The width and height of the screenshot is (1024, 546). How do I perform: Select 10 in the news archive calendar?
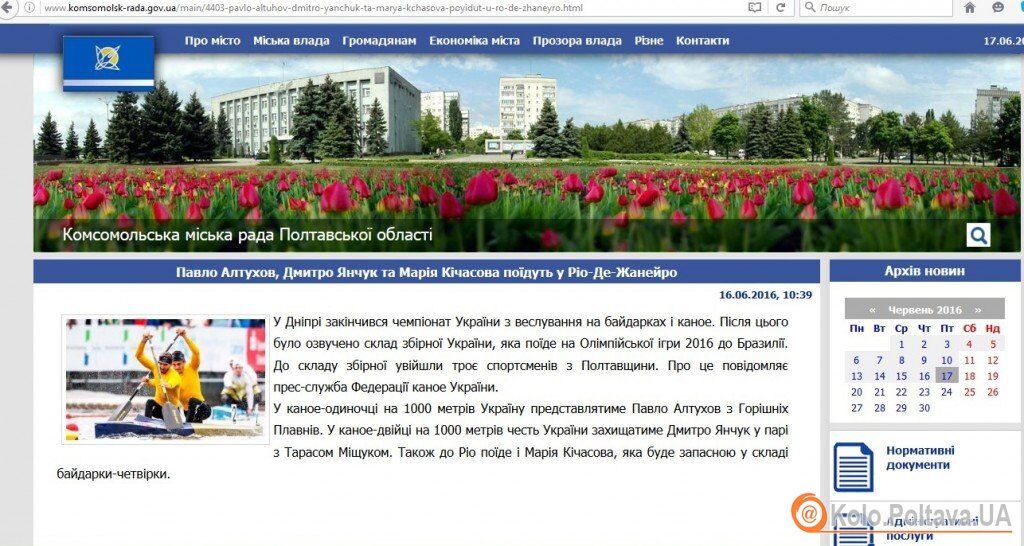947,360
